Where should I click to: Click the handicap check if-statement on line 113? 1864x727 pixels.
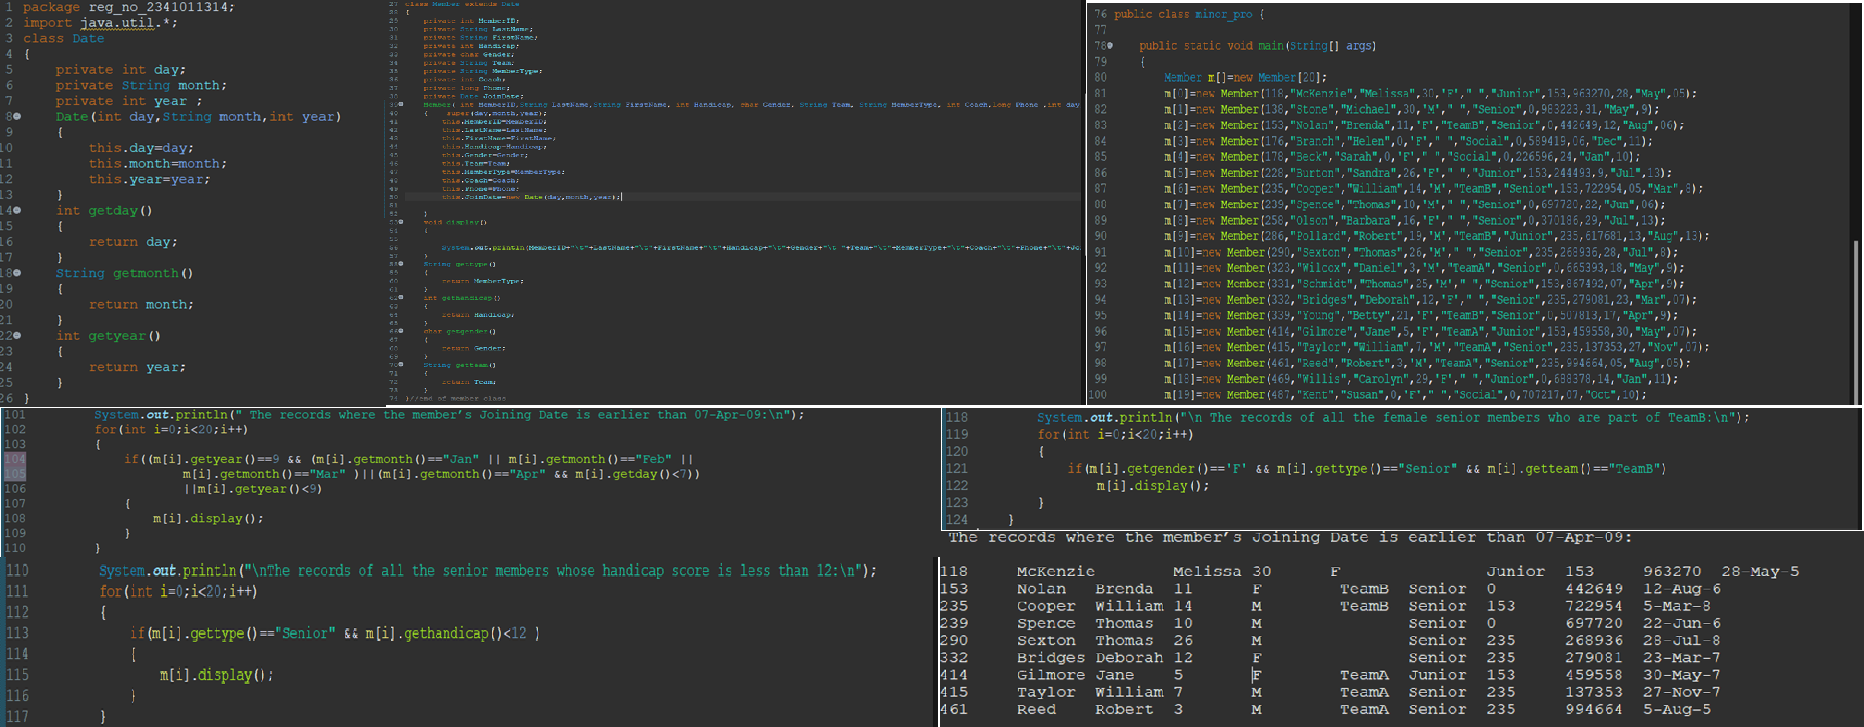335,633
